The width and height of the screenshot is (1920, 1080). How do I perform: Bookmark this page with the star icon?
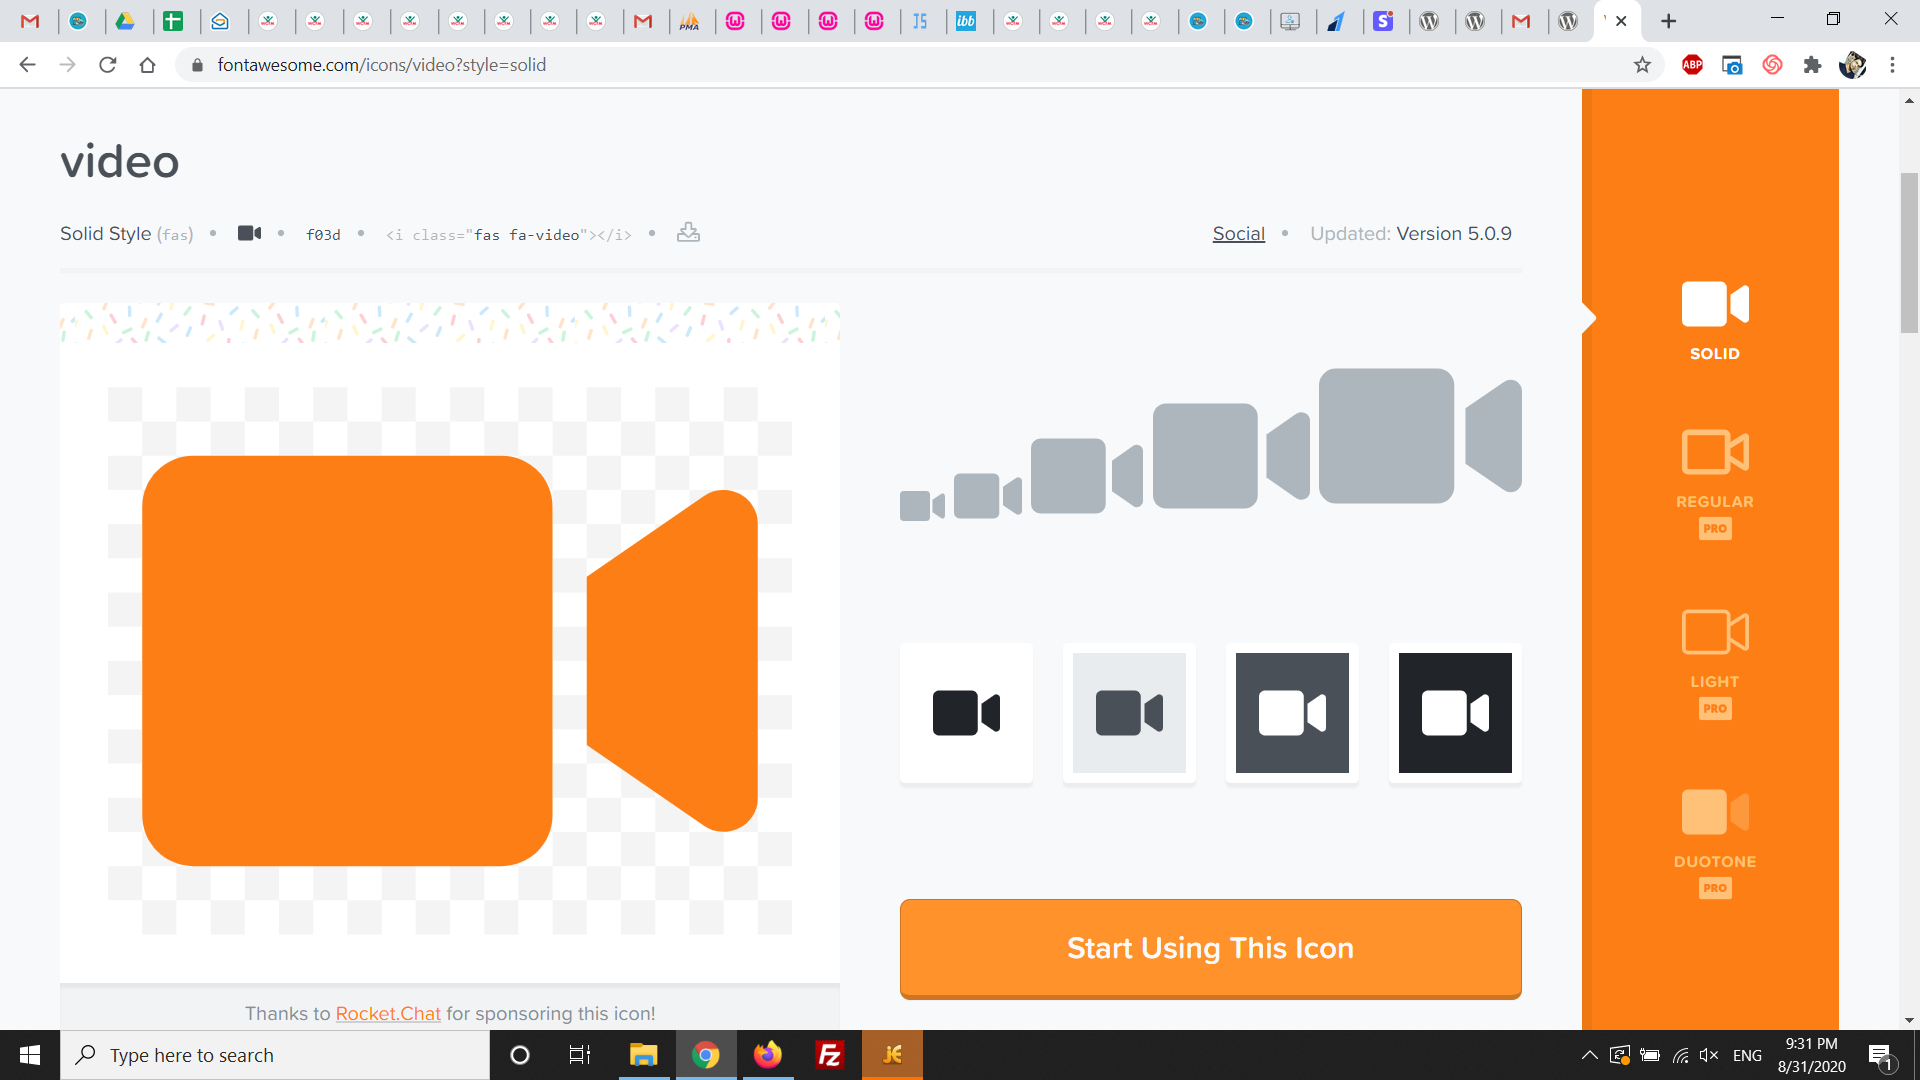click(x=1642, y=65)
